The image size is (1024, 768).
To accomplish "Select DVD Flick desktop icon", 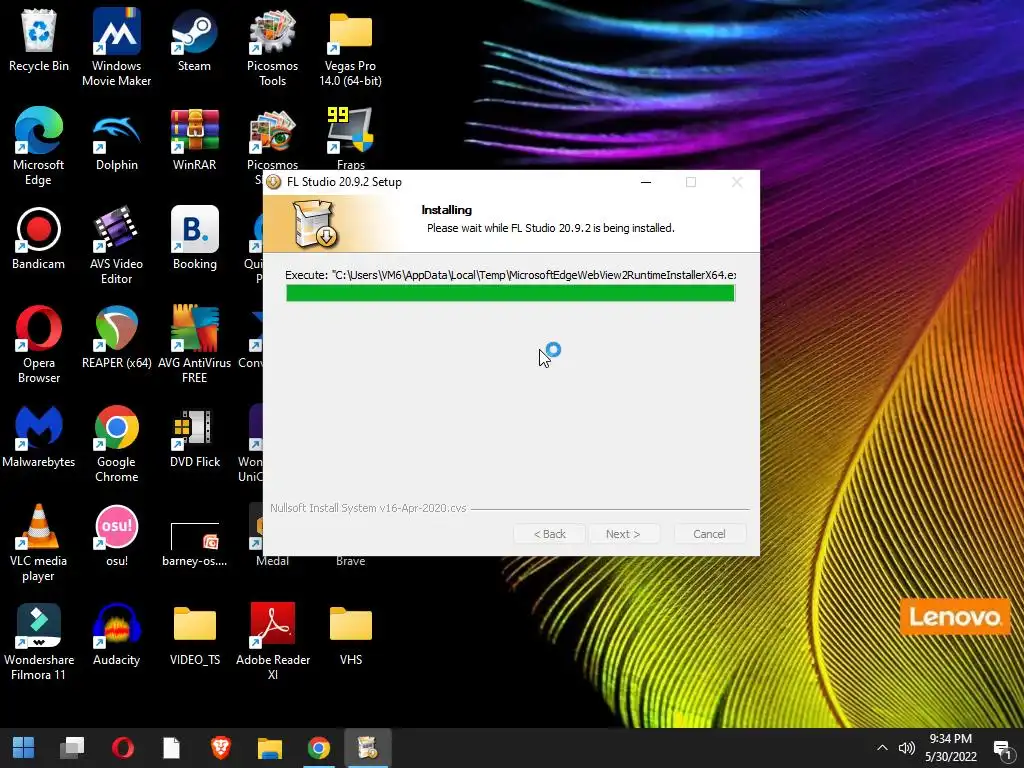I will click(x=194, y=437).
